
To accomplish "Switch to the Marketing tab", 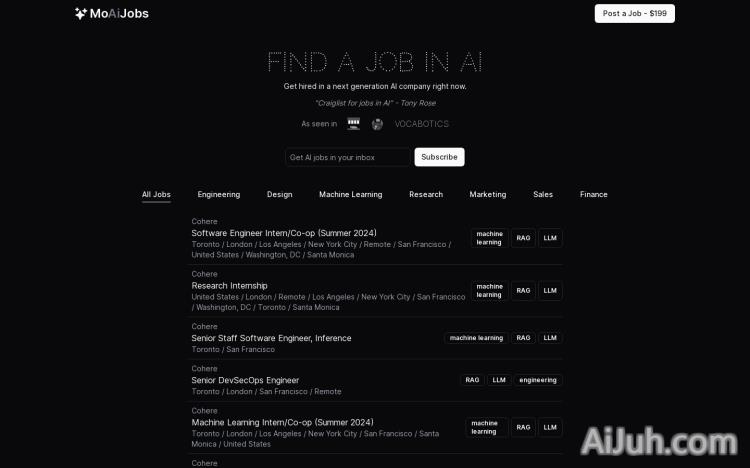I will 487,194.
